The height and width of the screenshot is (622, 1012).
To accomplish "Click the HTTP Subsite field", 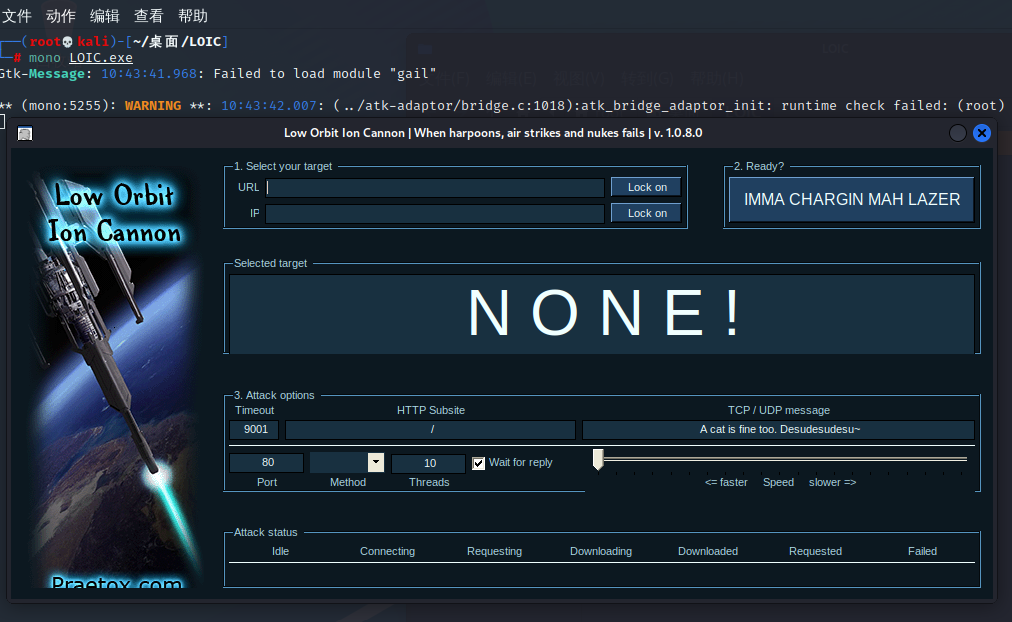I will point(430,430).
